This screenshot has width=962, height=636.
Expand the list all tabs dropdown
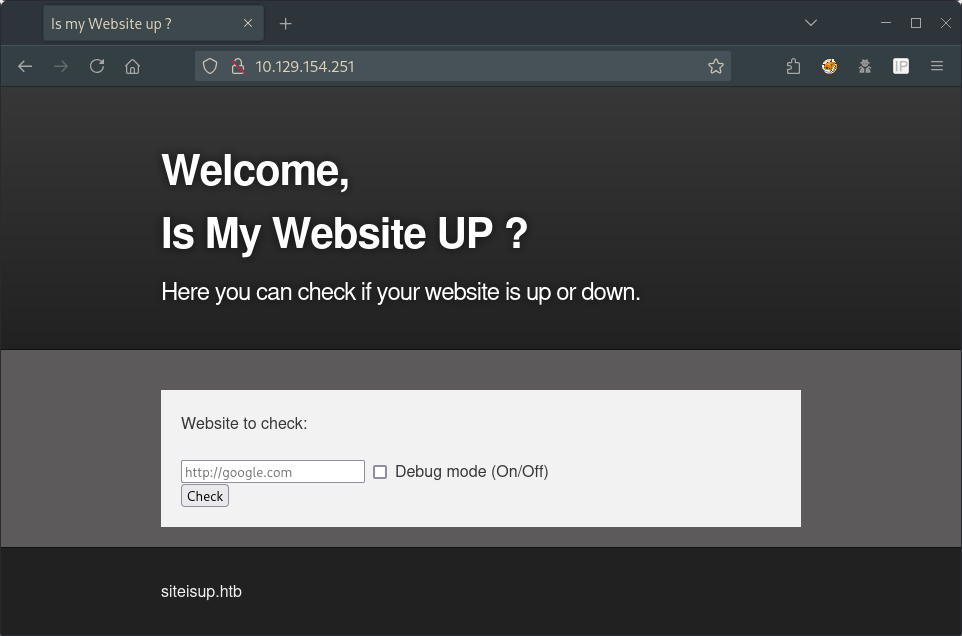(x=811, y=23)
